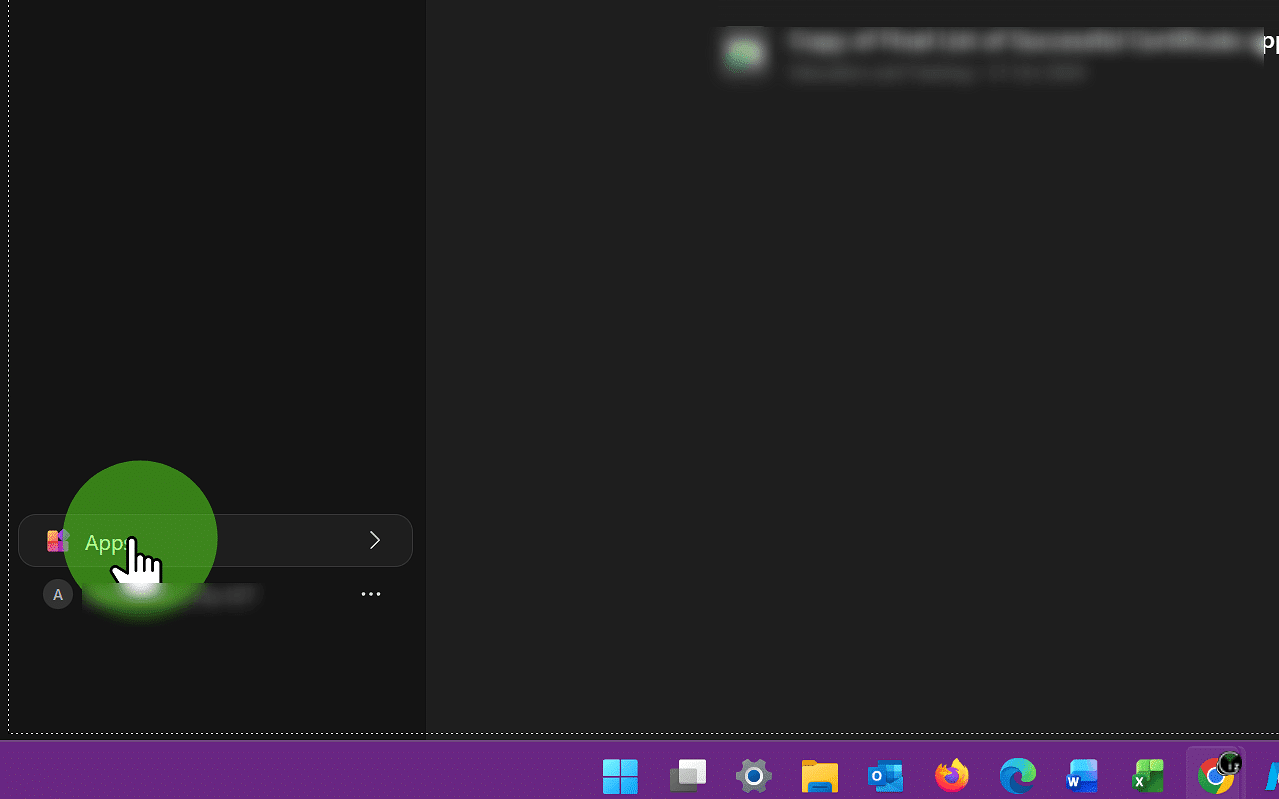This screenshot has height=799, width=1279.
Task: Open File Explorer
Action: (819, 775)
